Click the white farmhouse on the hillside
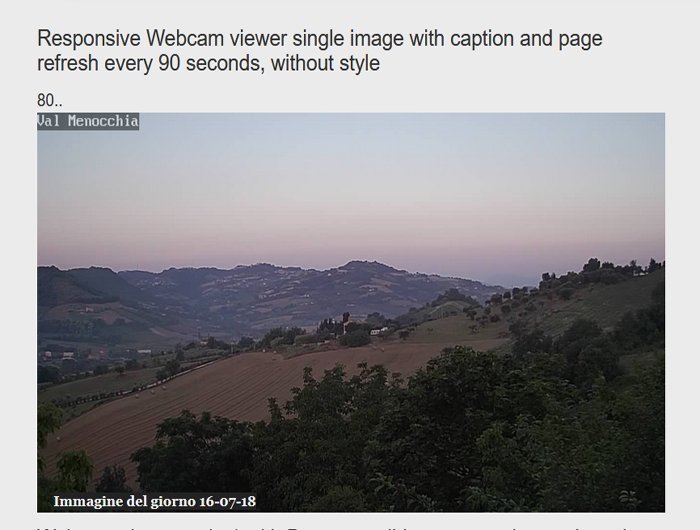 (x=379, y=331)
